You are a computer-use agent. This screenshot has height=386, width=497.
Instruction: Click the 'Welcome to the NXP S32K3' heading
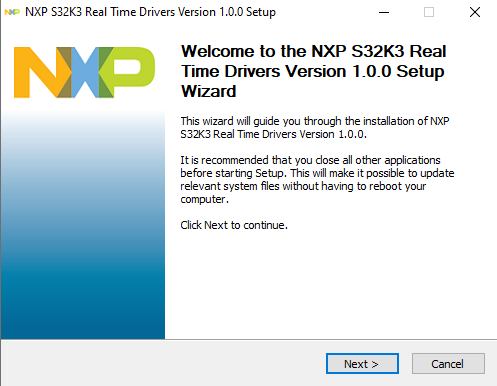(x=313, y=71)
